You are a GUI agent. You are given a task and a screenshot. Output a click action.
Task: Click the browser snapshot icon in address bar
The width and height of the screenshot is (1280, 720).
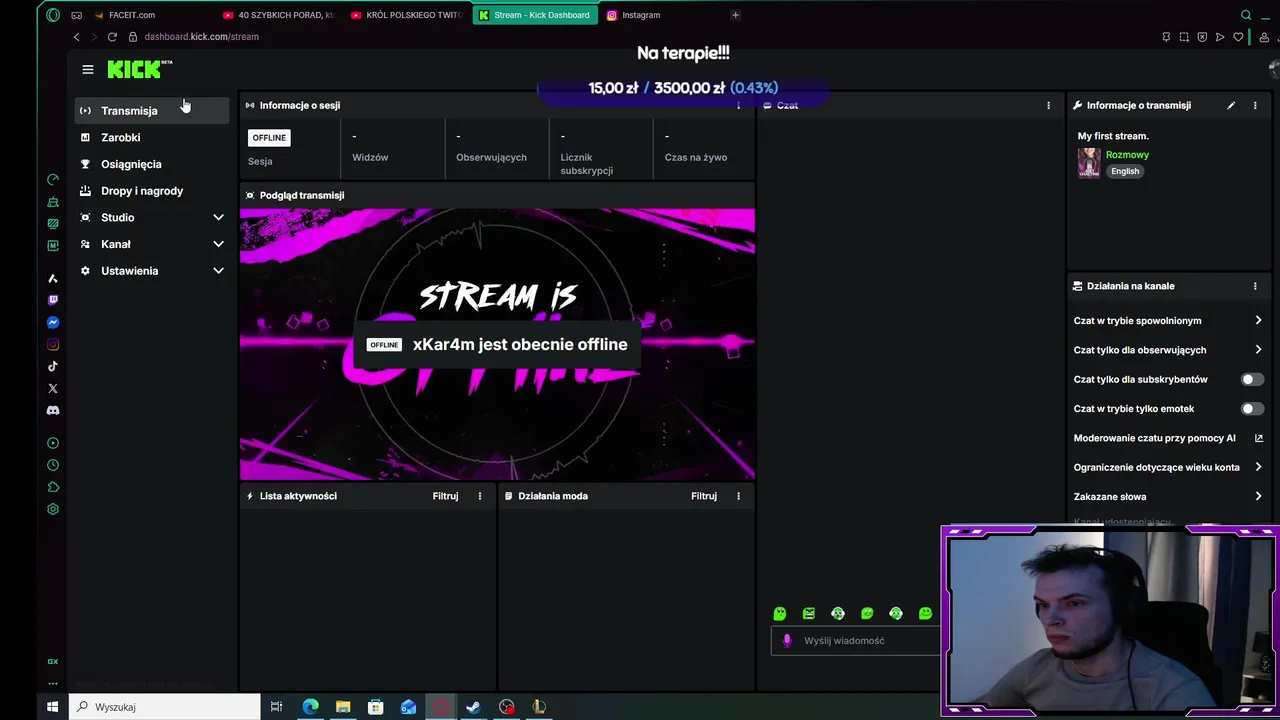1184,37
